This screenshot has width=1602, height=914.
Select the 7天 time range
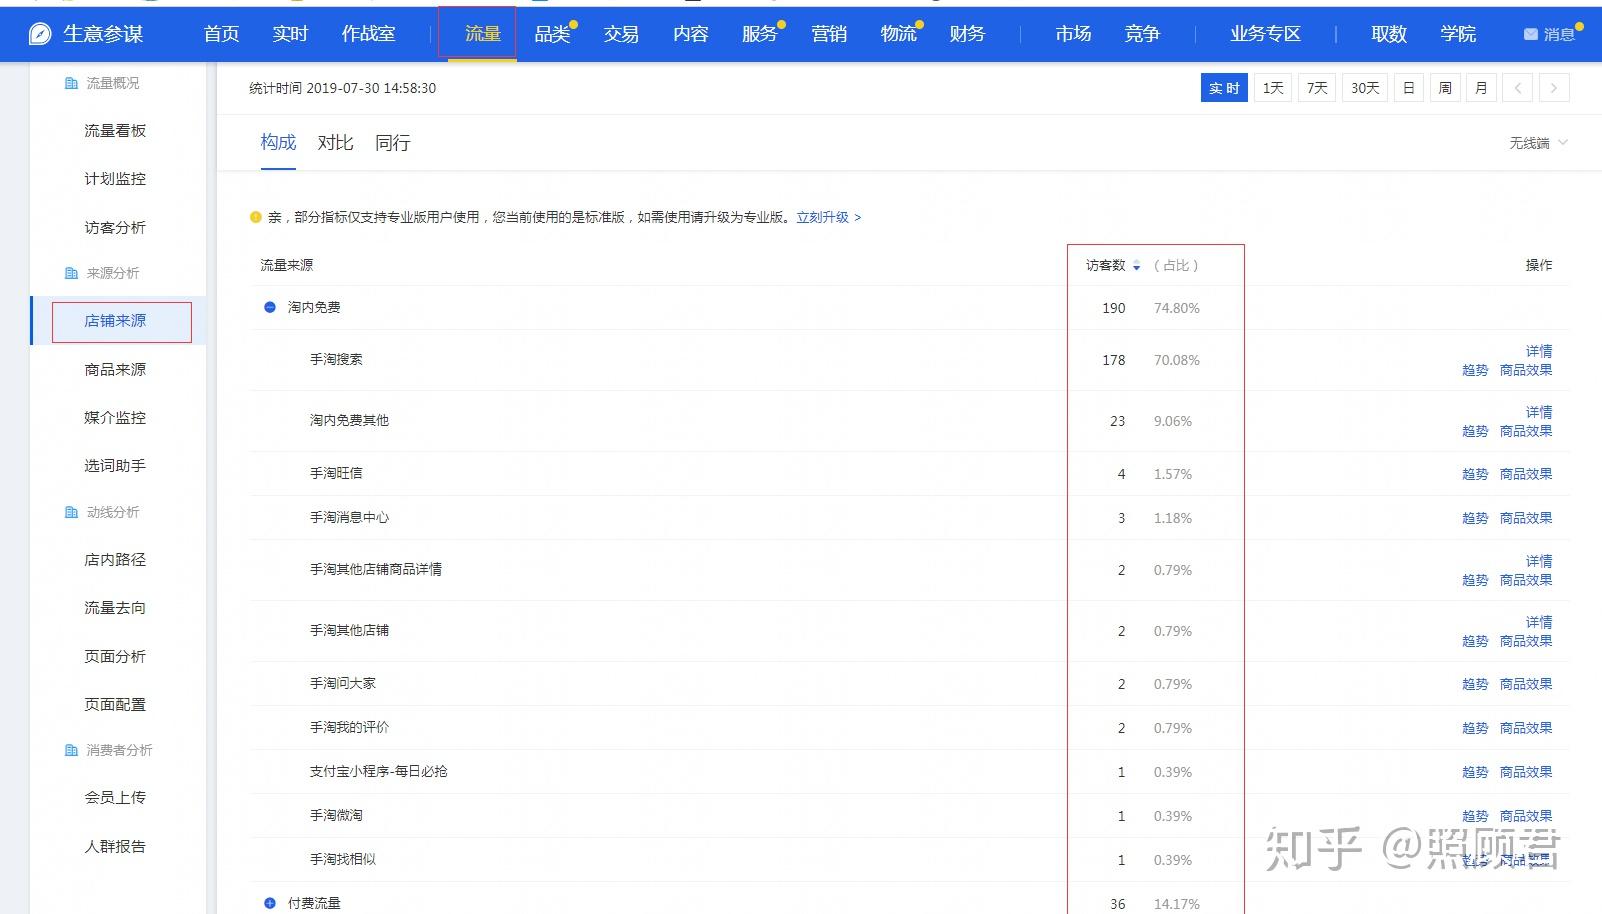coord(1317,88)
